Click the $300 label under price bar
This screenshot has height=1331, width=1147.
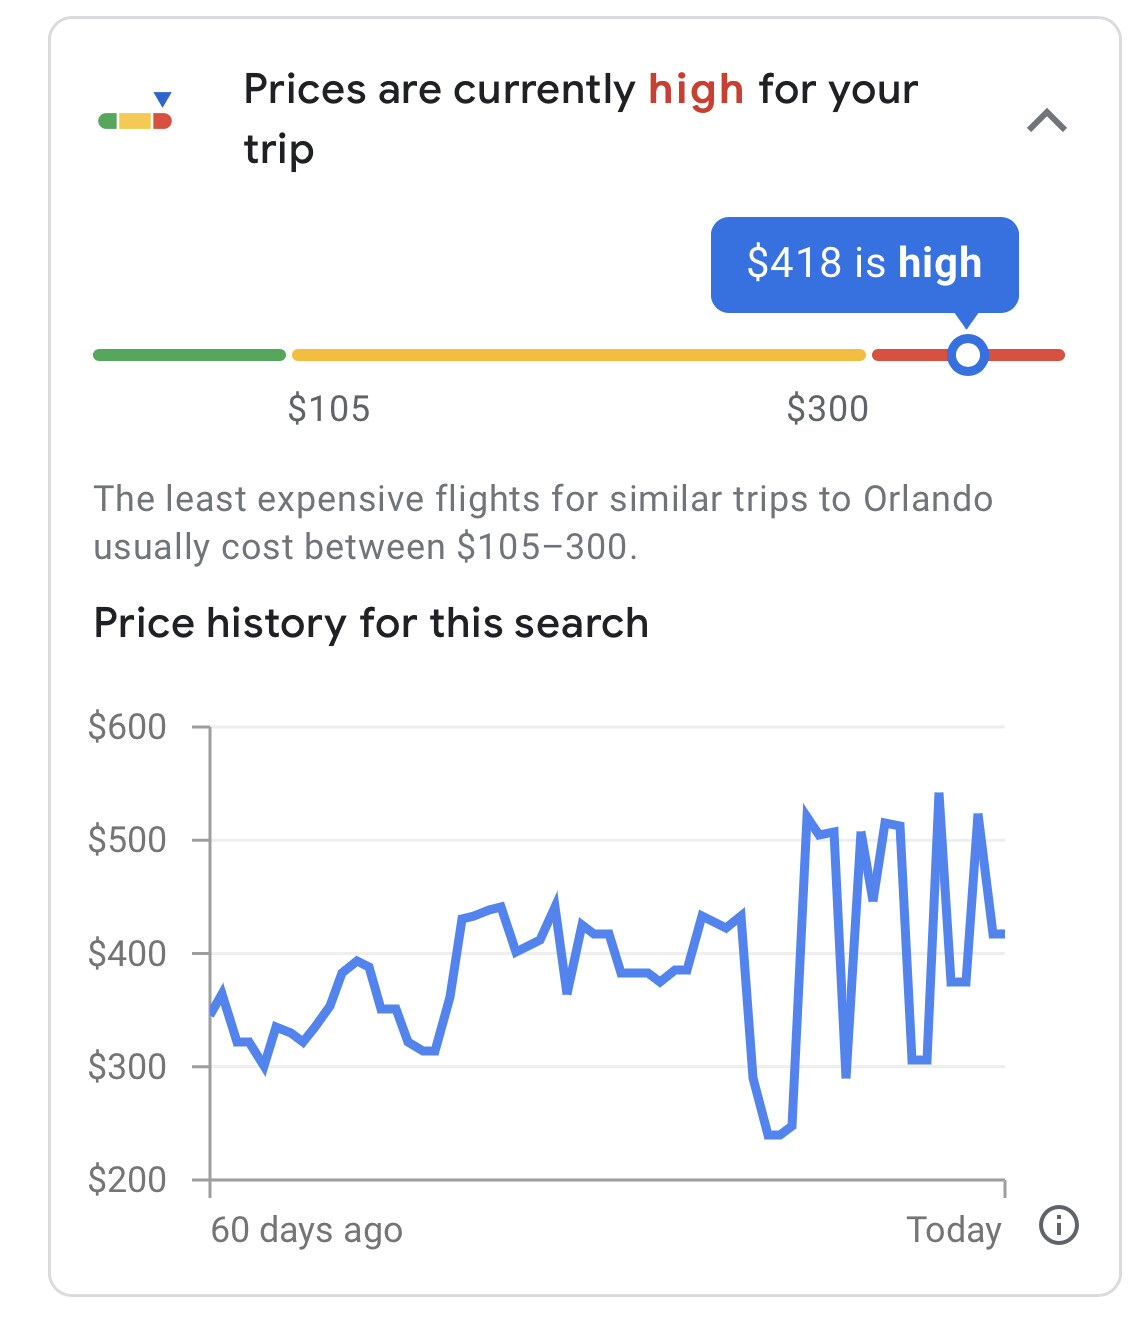(x=827, y=409)
